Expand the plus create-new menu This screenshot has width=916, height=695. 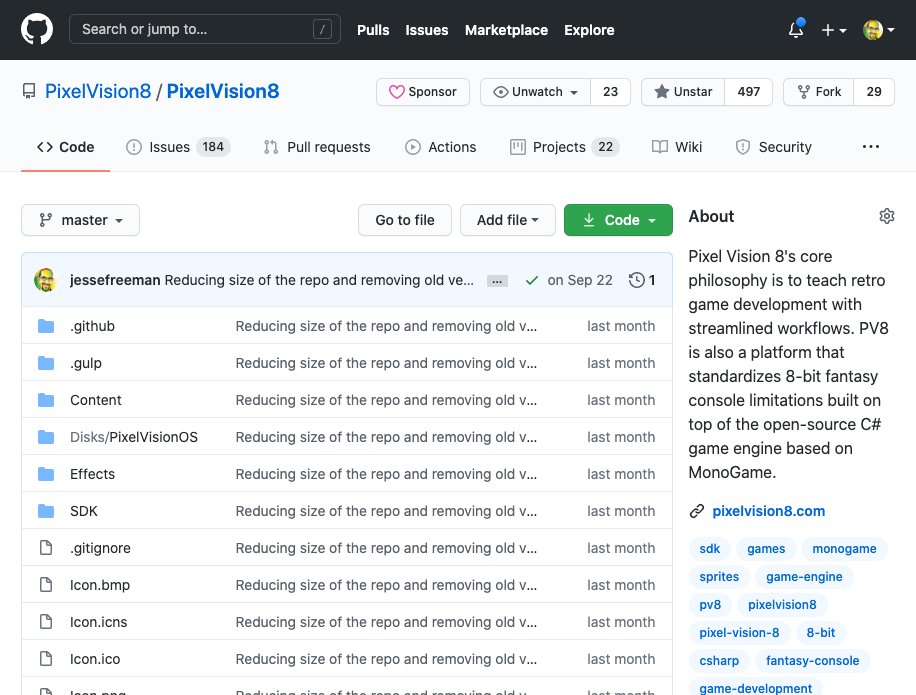click(x=834, y=30)
